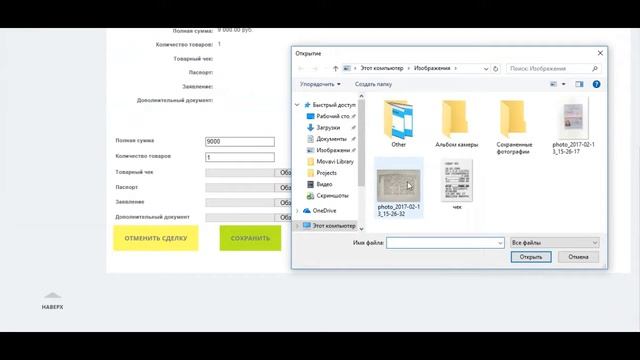The width and height of the screenshot is (640, 360).
Task: Click the Количество товаров input field
Action: (240, 157)
